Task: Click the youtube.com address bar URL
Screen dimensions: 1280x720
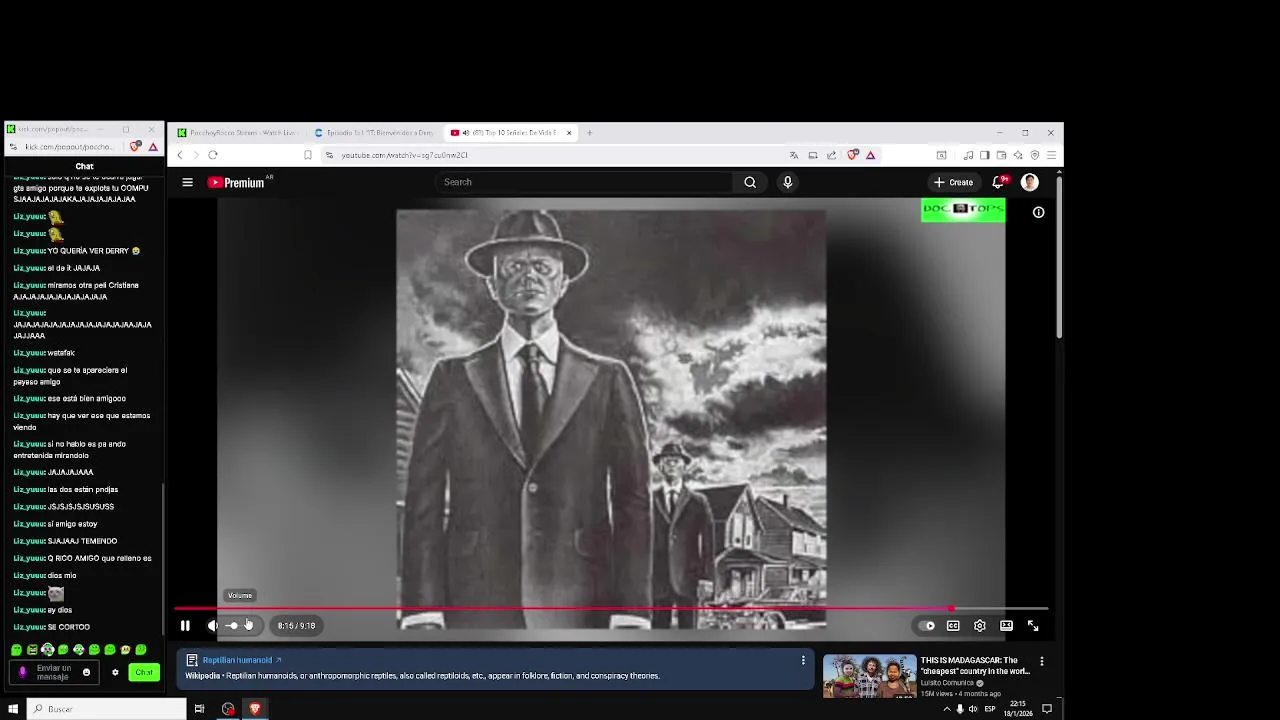Action: (x=404, y=155)
